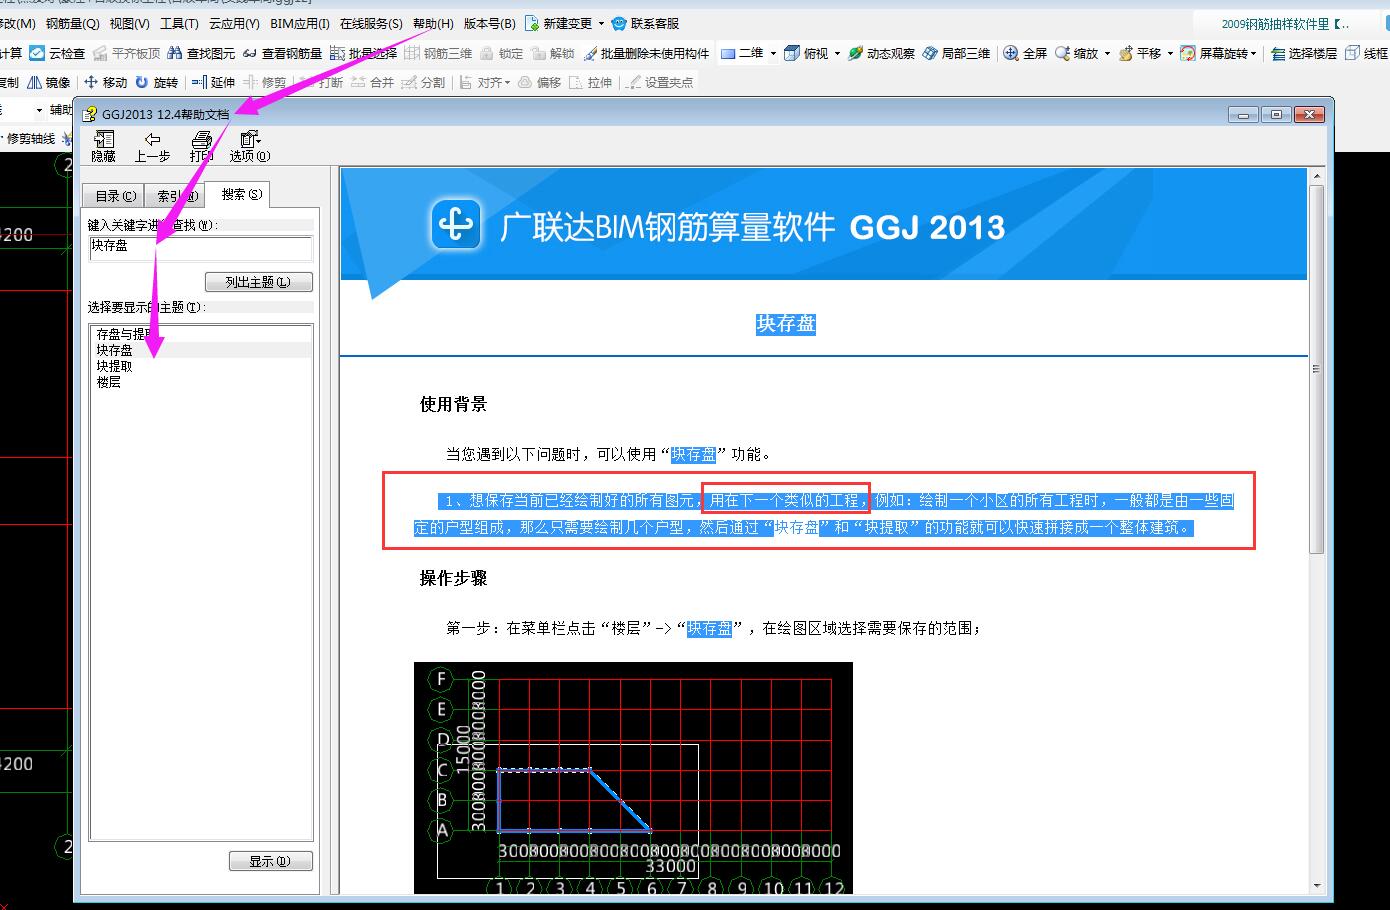The width and height of the screenshot is (1390, 910).
Task: Select the 平移 pan tool
Action: tap(1140, 53)
